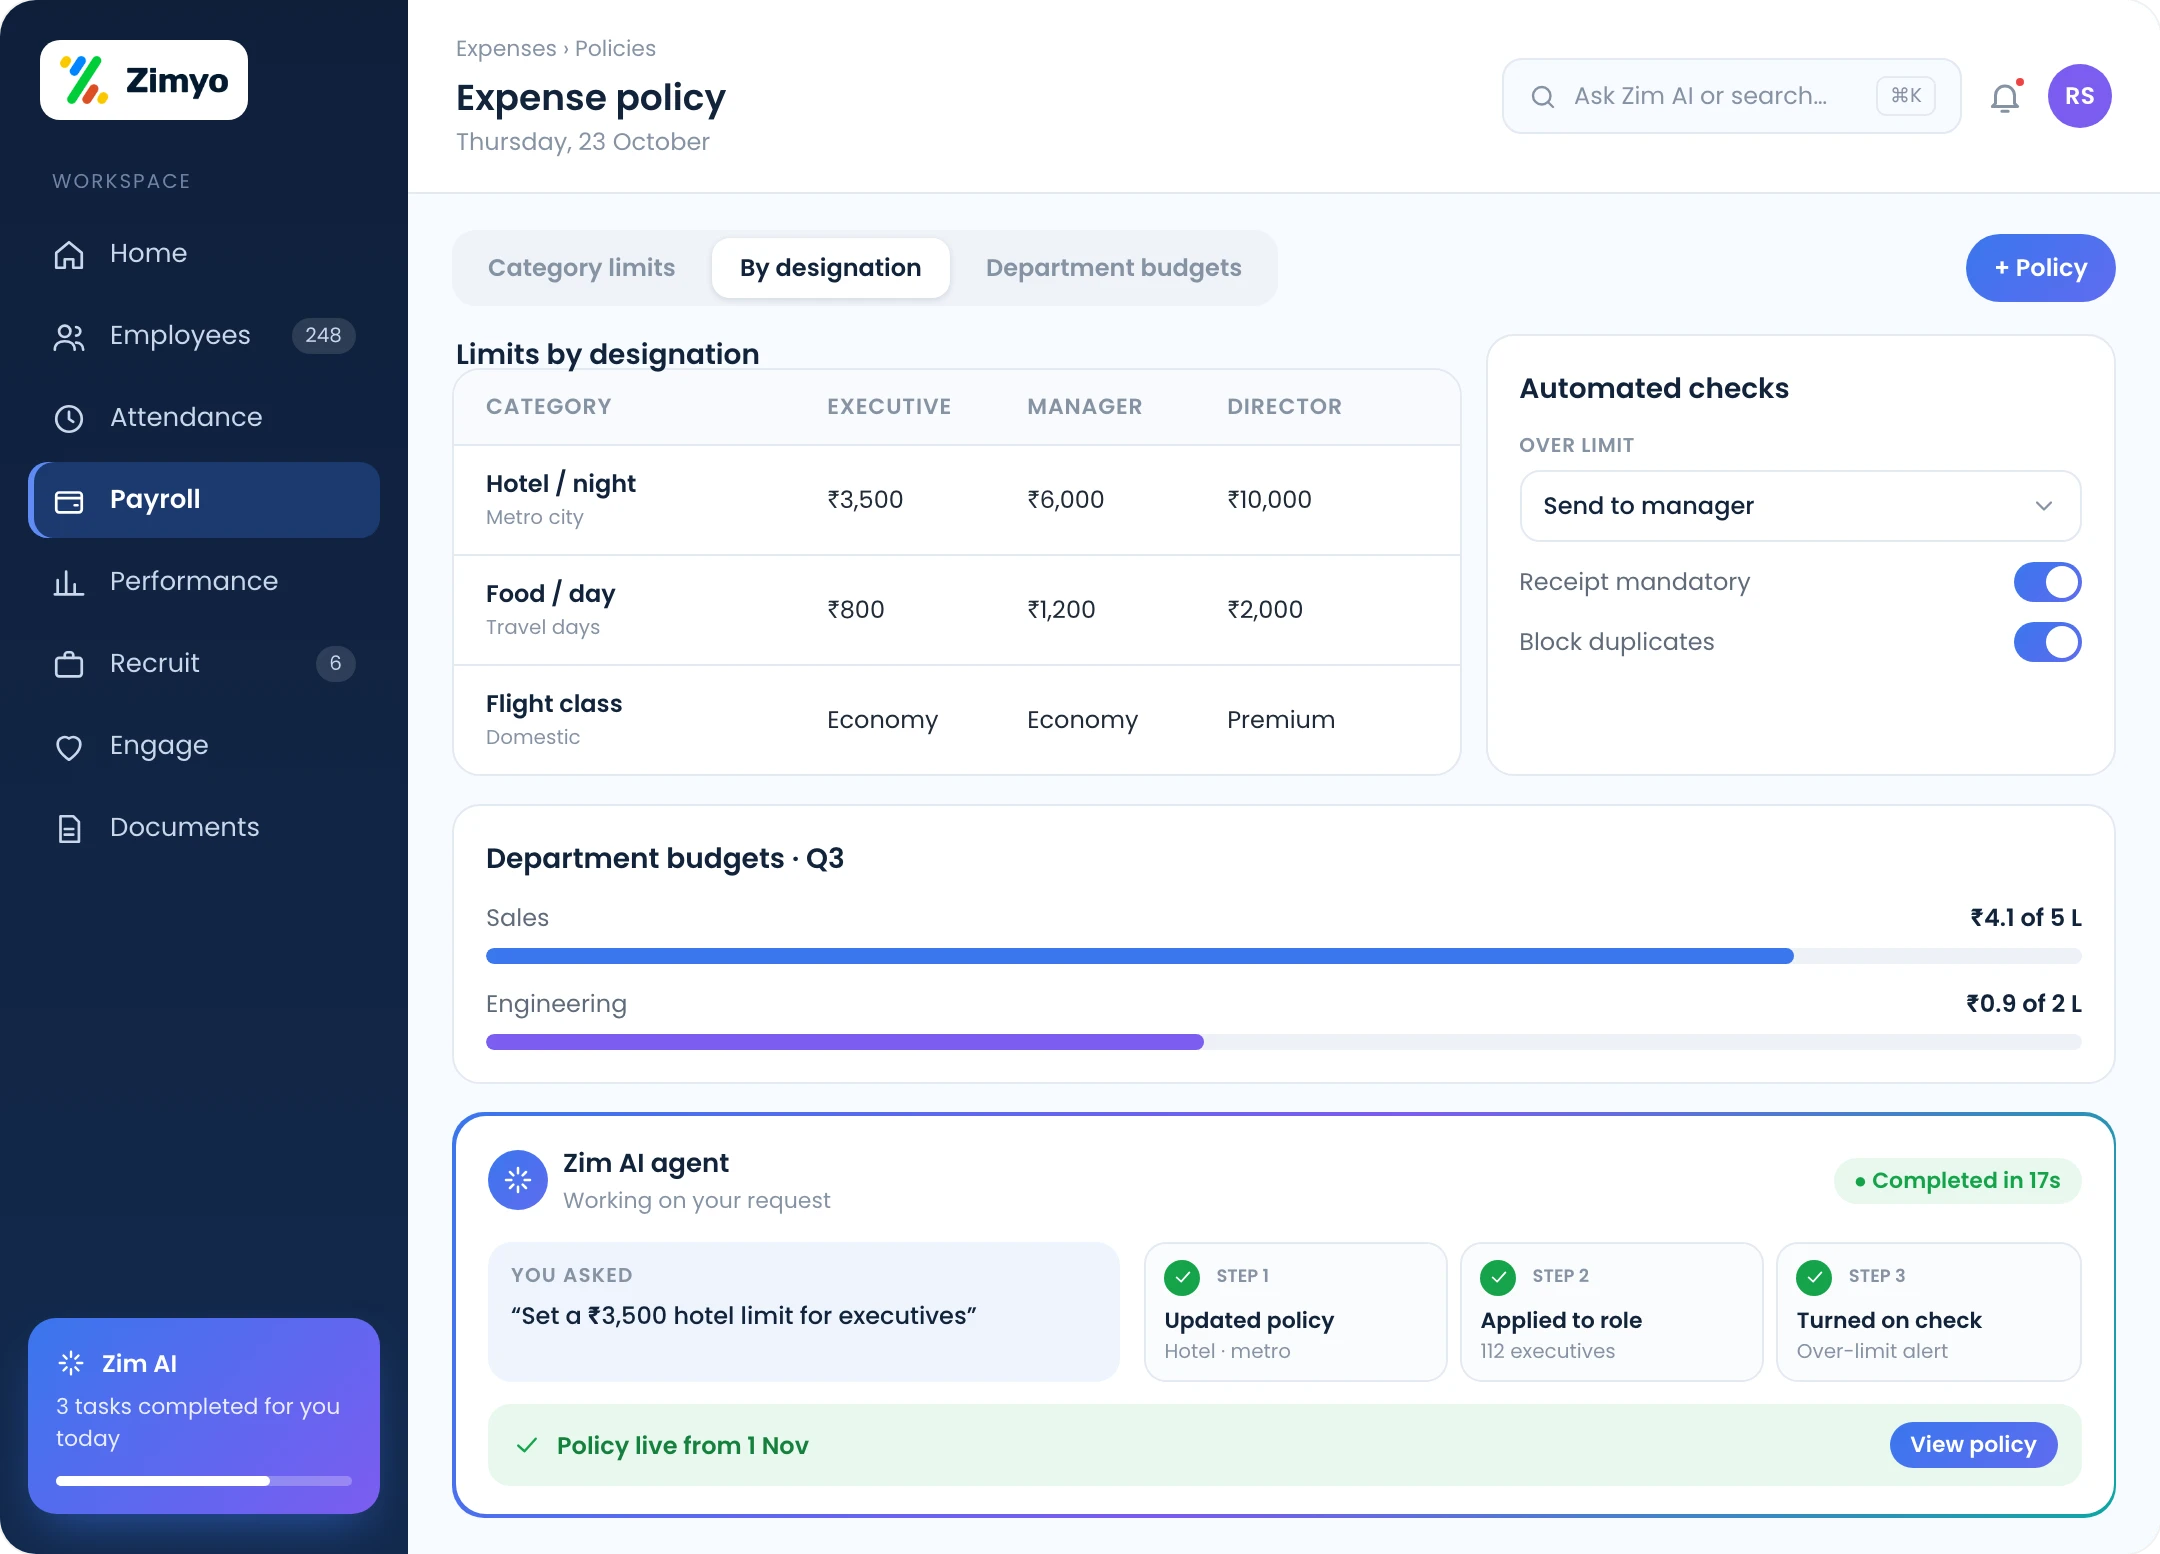Open Employees via its people icon

click(x=69, y=336)
